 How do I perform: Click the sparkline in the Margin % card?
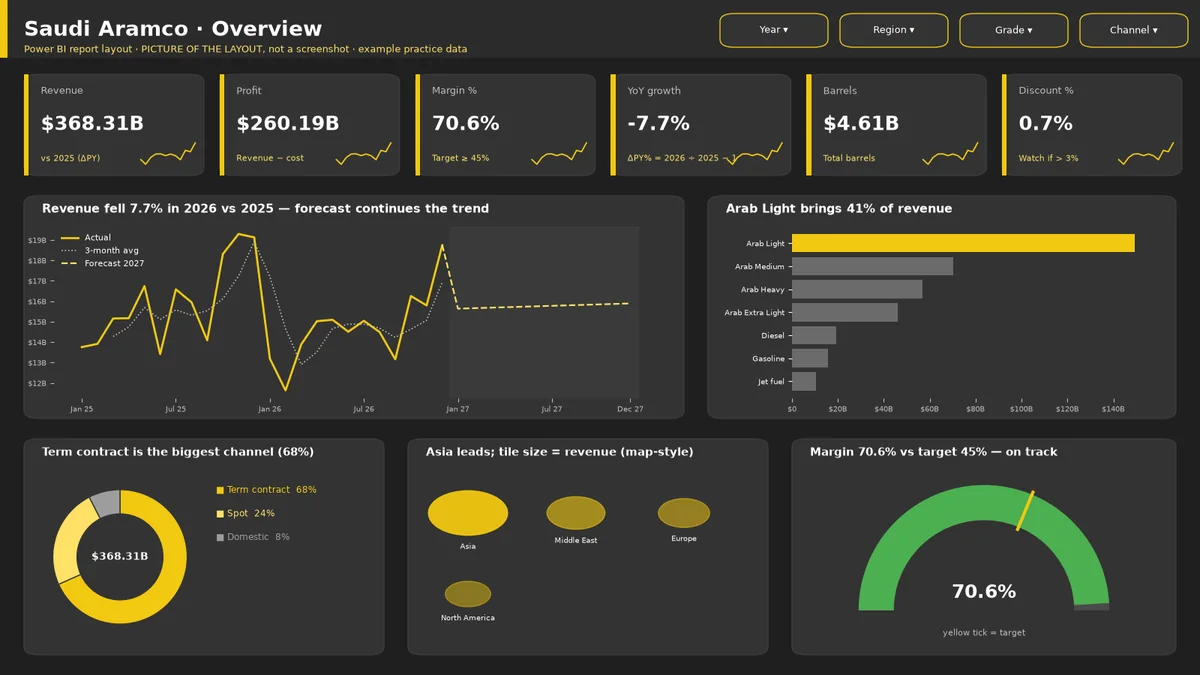(559, 154)
